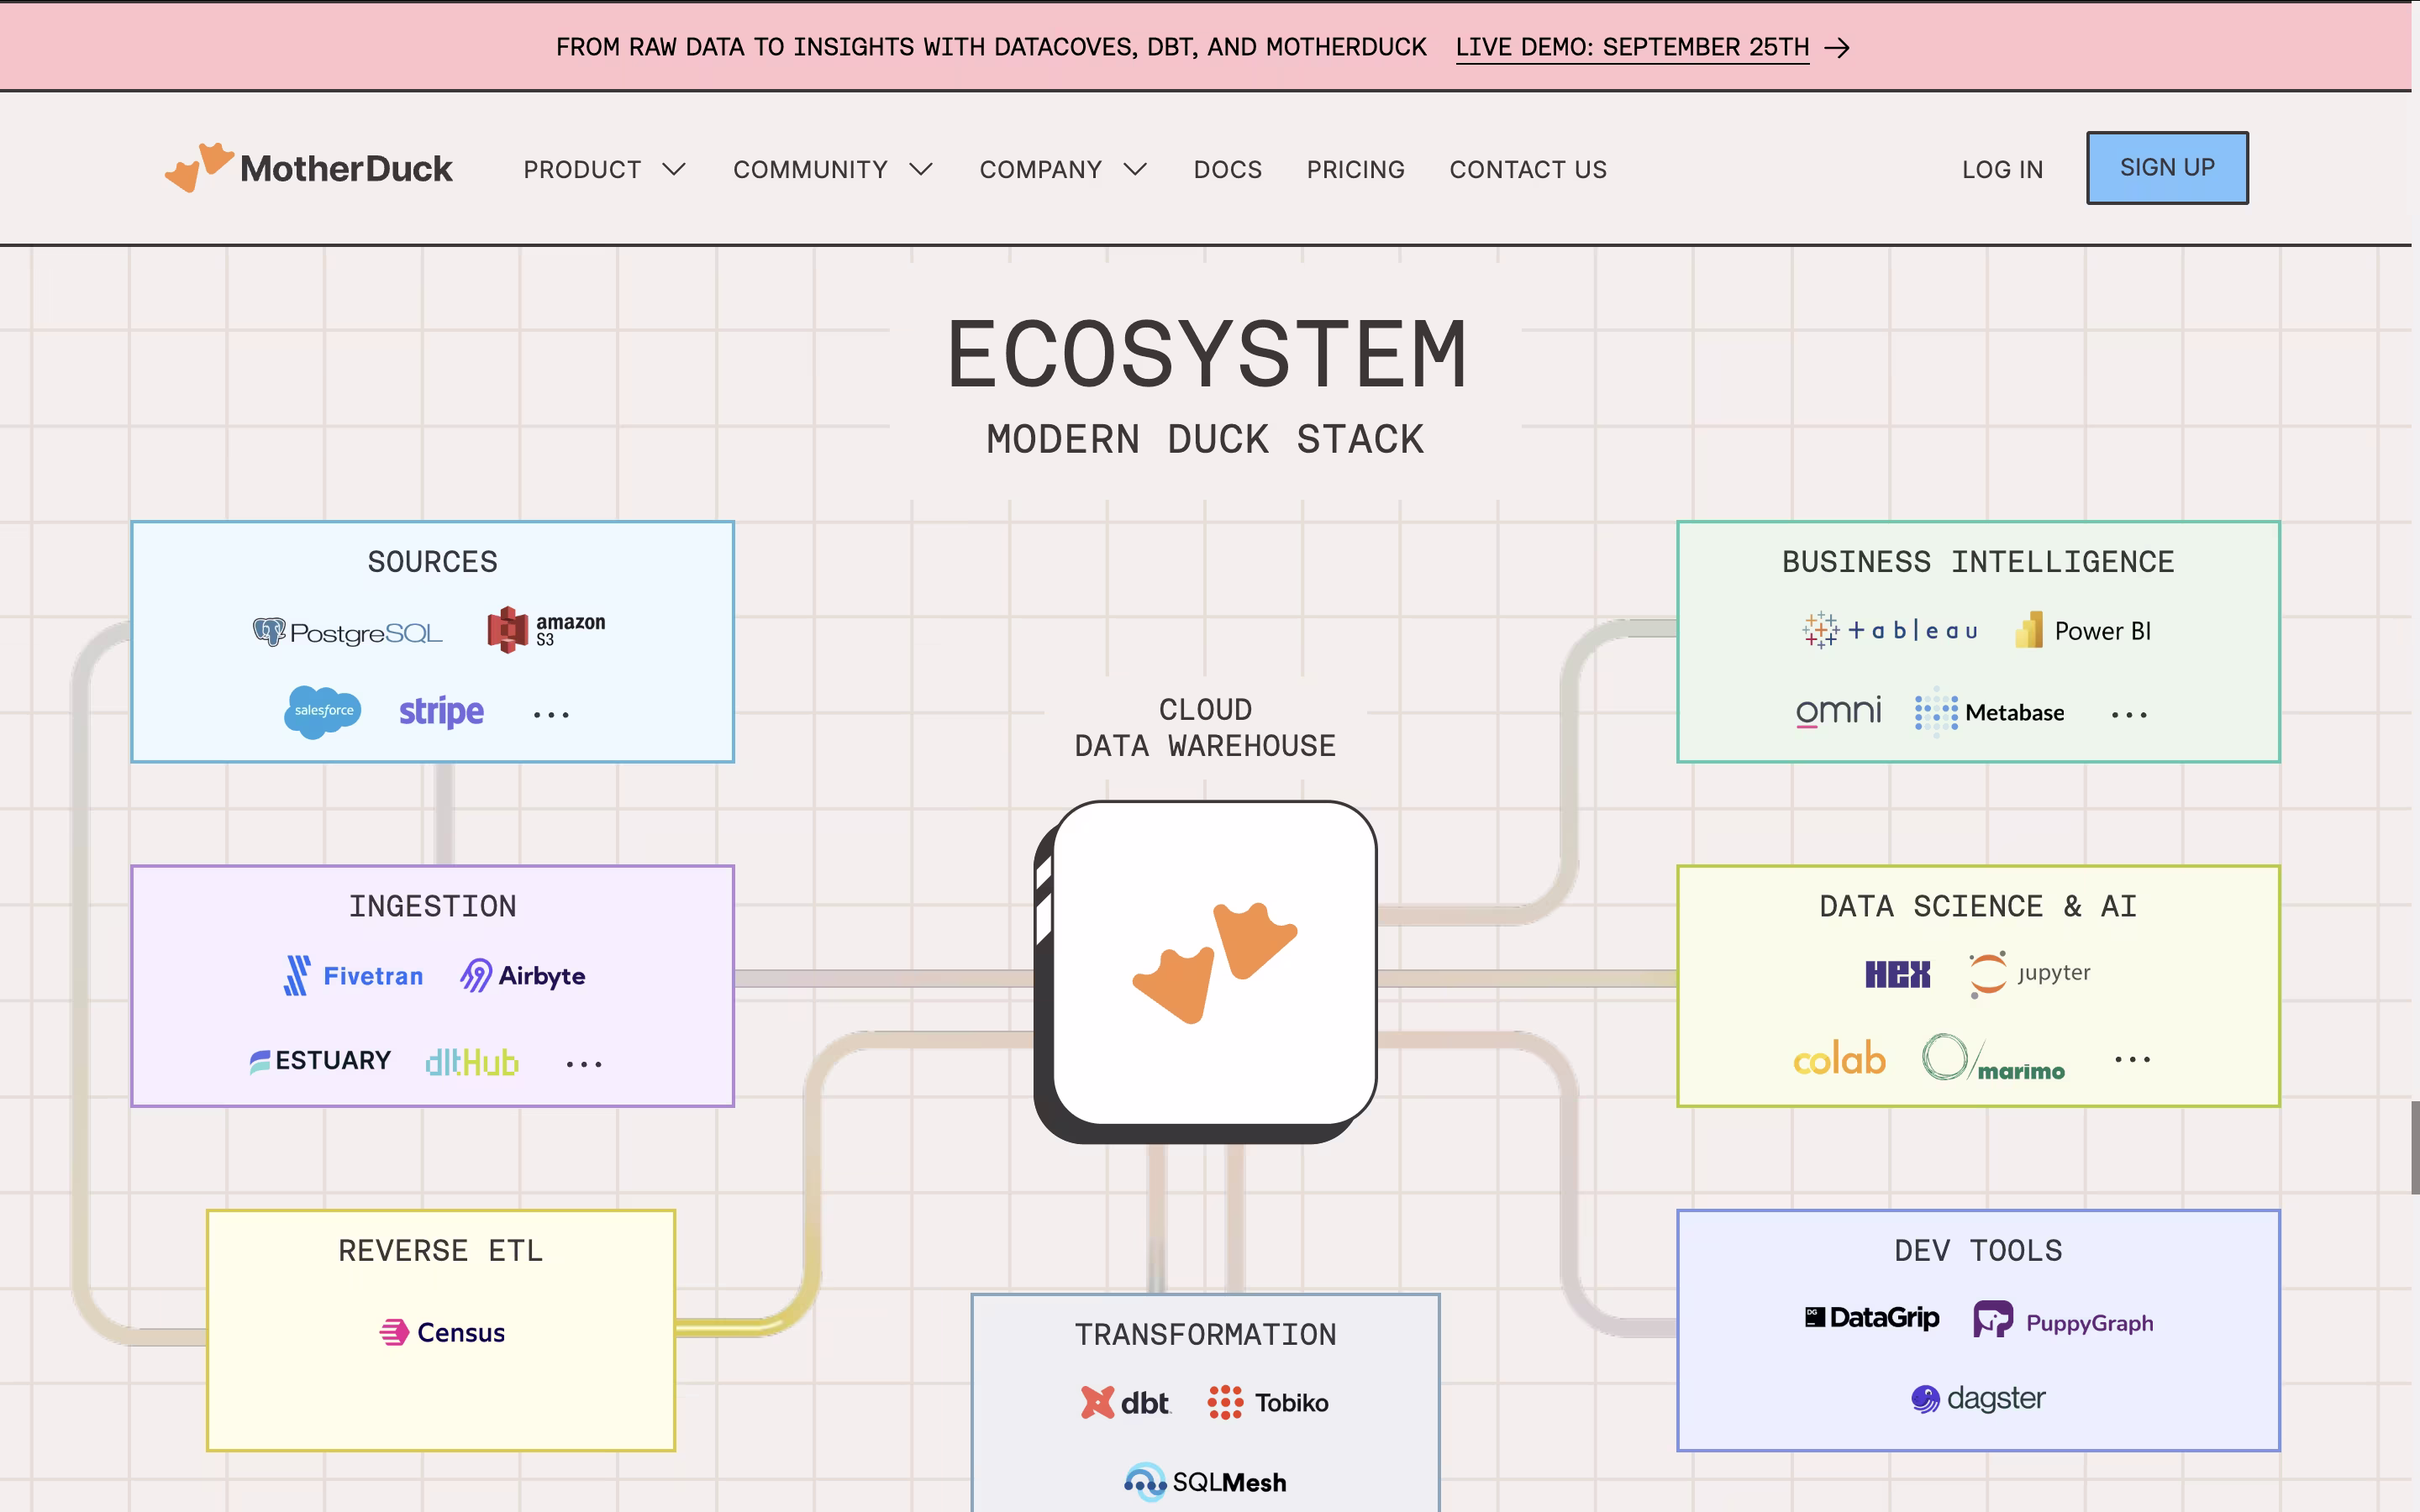Show more Sources via the ellipsis
2420x1512 pixels.
(551, 714)
